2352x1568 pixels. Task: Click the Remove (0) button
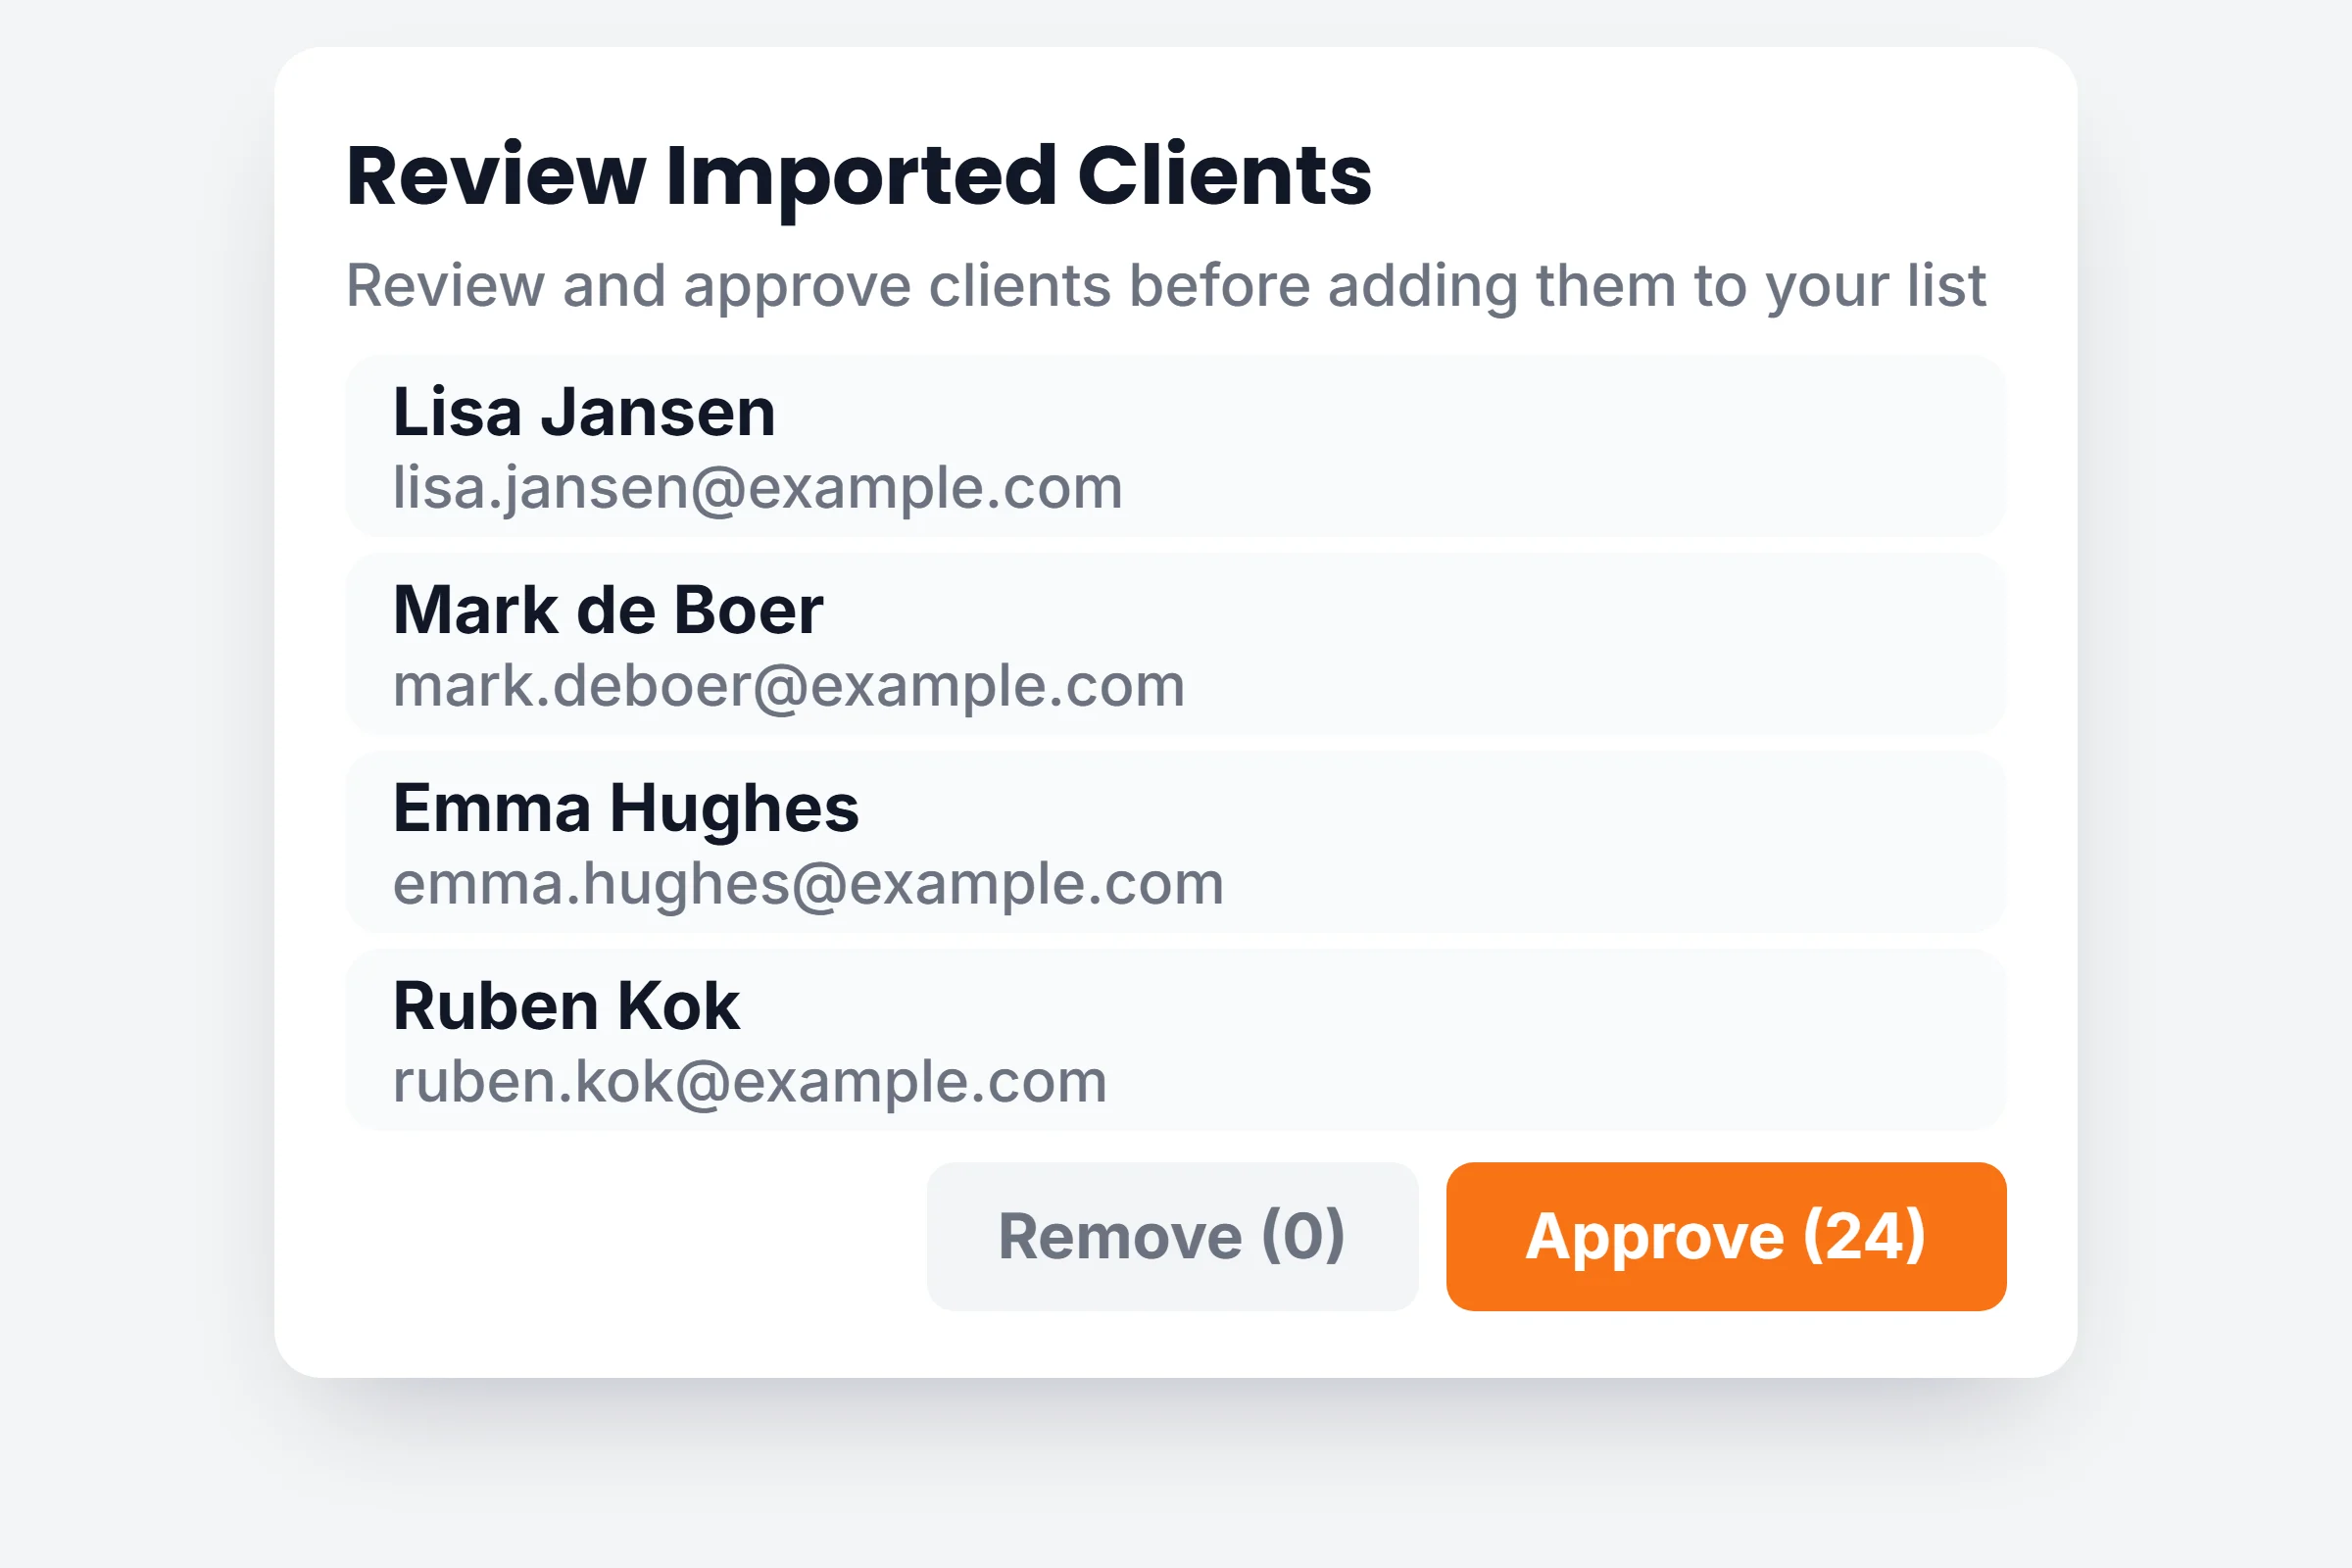[x=1172, y=1236]
